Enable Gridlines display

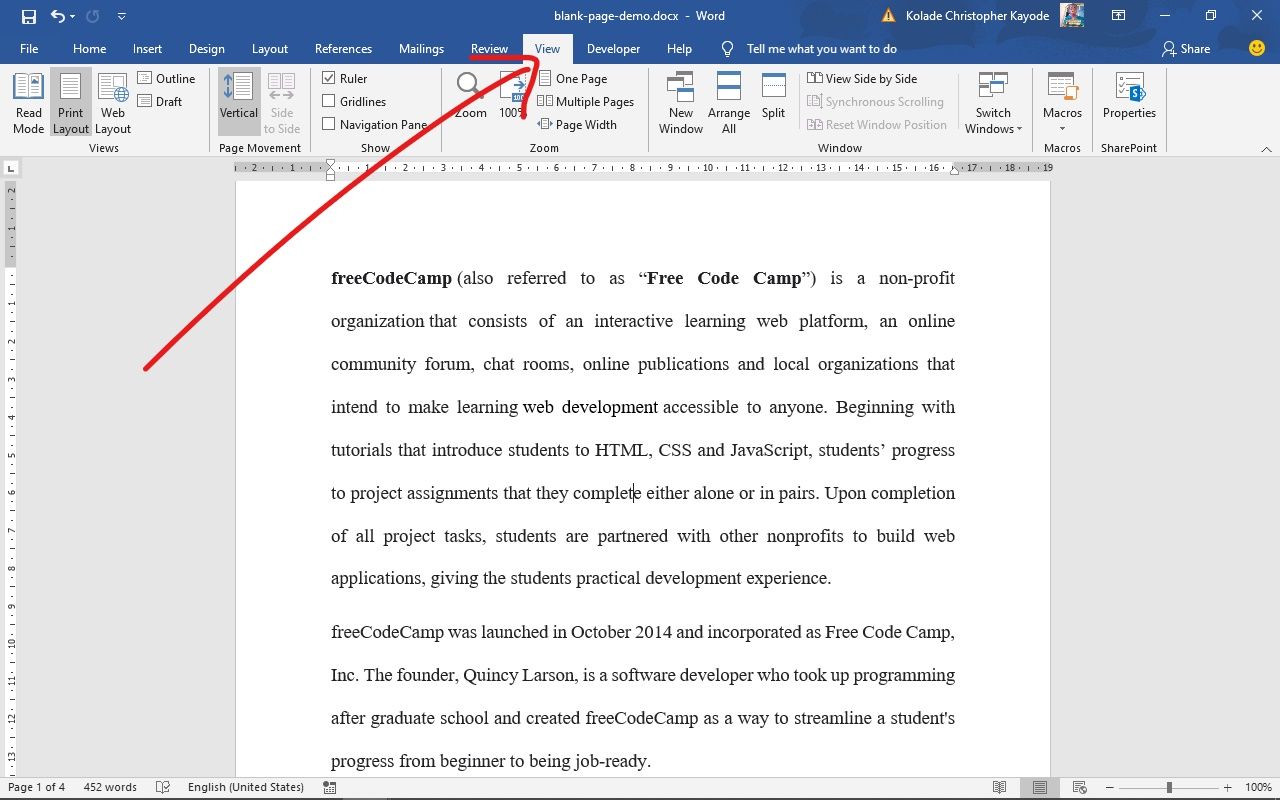click(x=330, y=101)
